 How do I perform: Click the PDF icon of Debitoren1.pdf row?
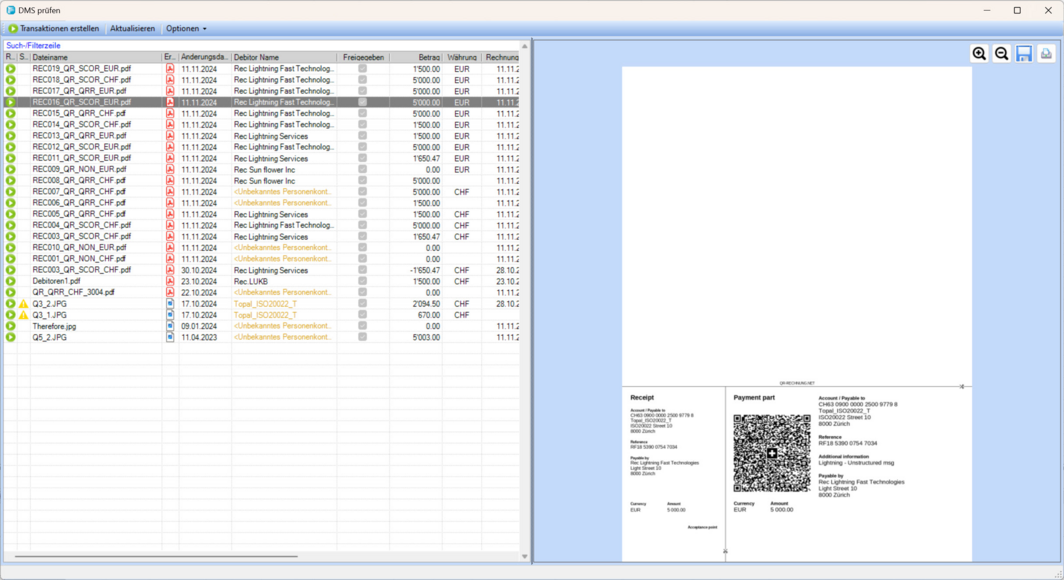click(170, 281)
